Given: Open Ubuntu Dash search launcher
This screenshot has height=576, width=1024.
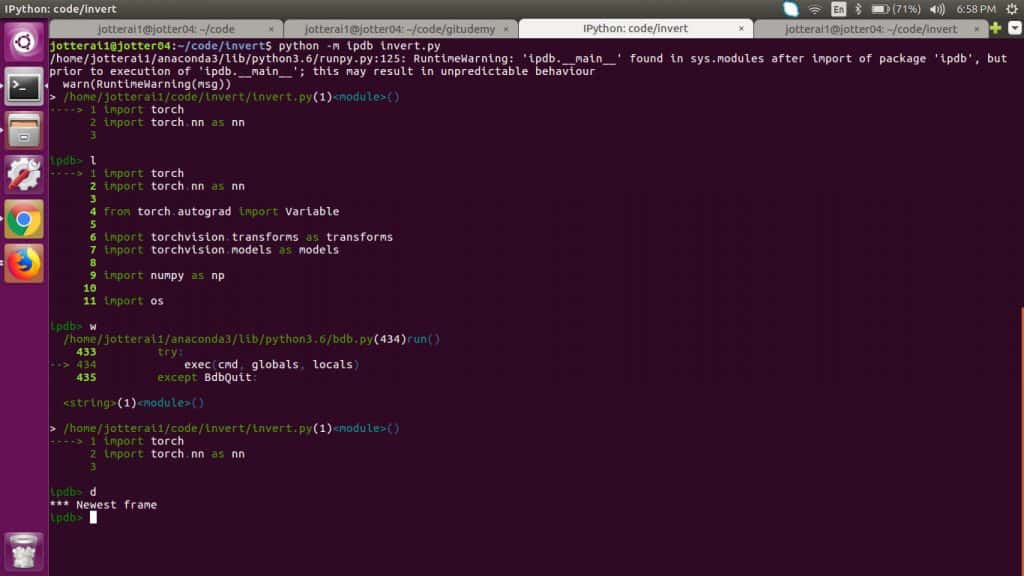Looking at the screenshot, I should point(24,42).
